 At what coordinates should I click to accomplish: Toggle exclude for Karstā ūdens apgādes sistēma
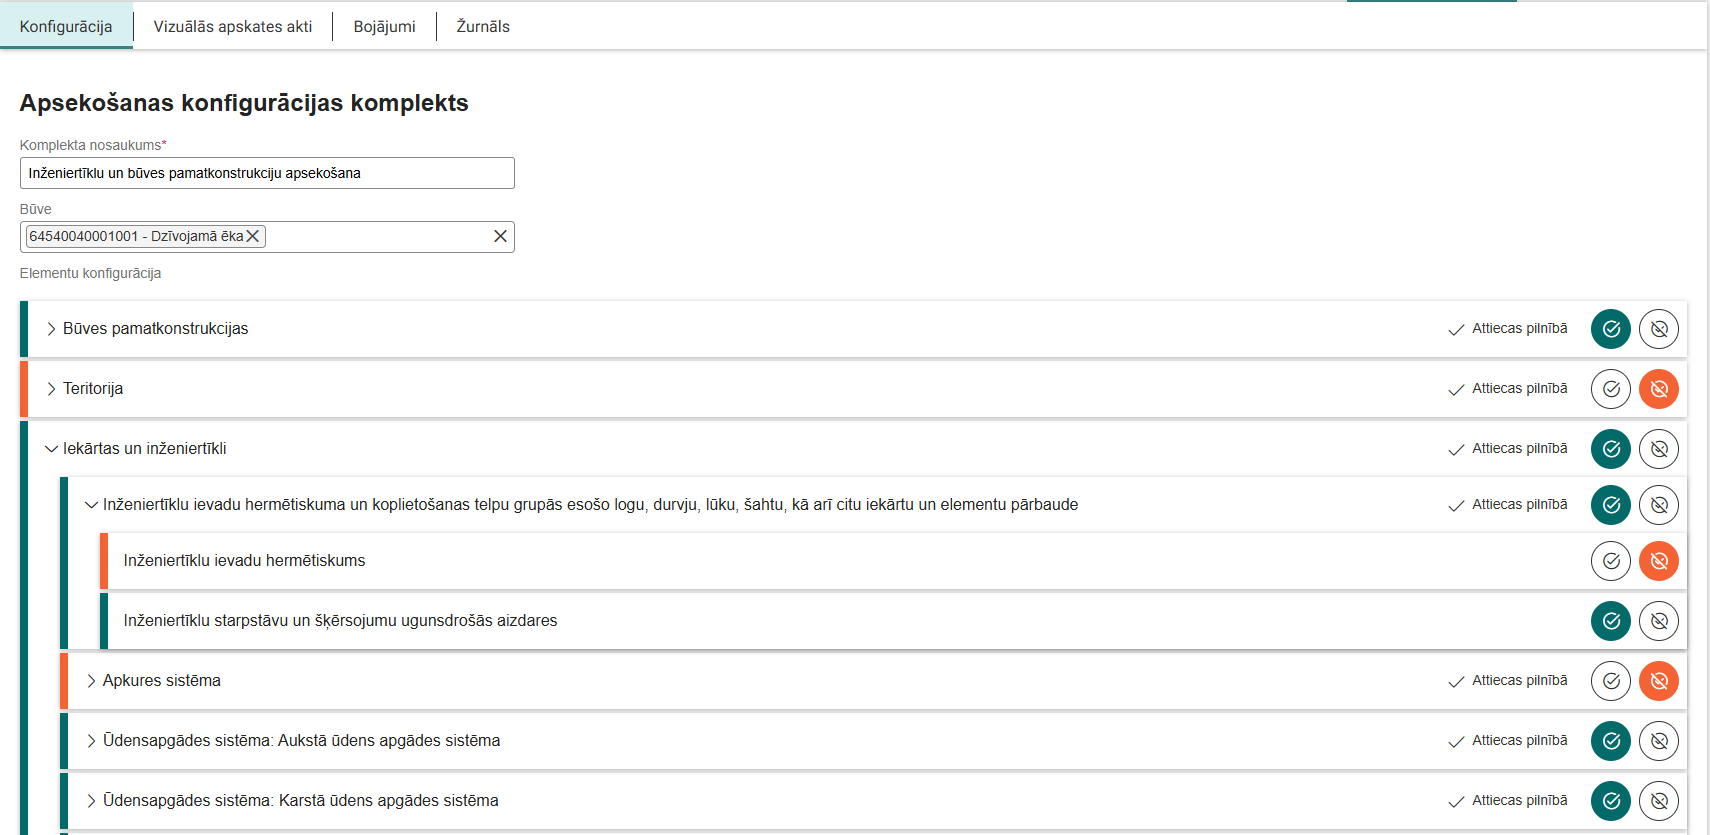1658,801
